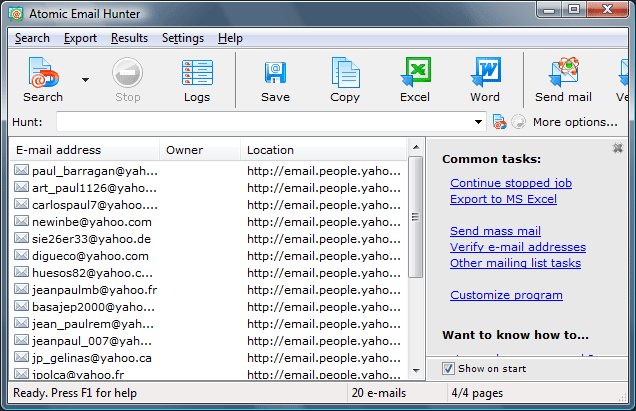Save the extracted e-mails
The image size is (636, 411).
pos(275,80)
